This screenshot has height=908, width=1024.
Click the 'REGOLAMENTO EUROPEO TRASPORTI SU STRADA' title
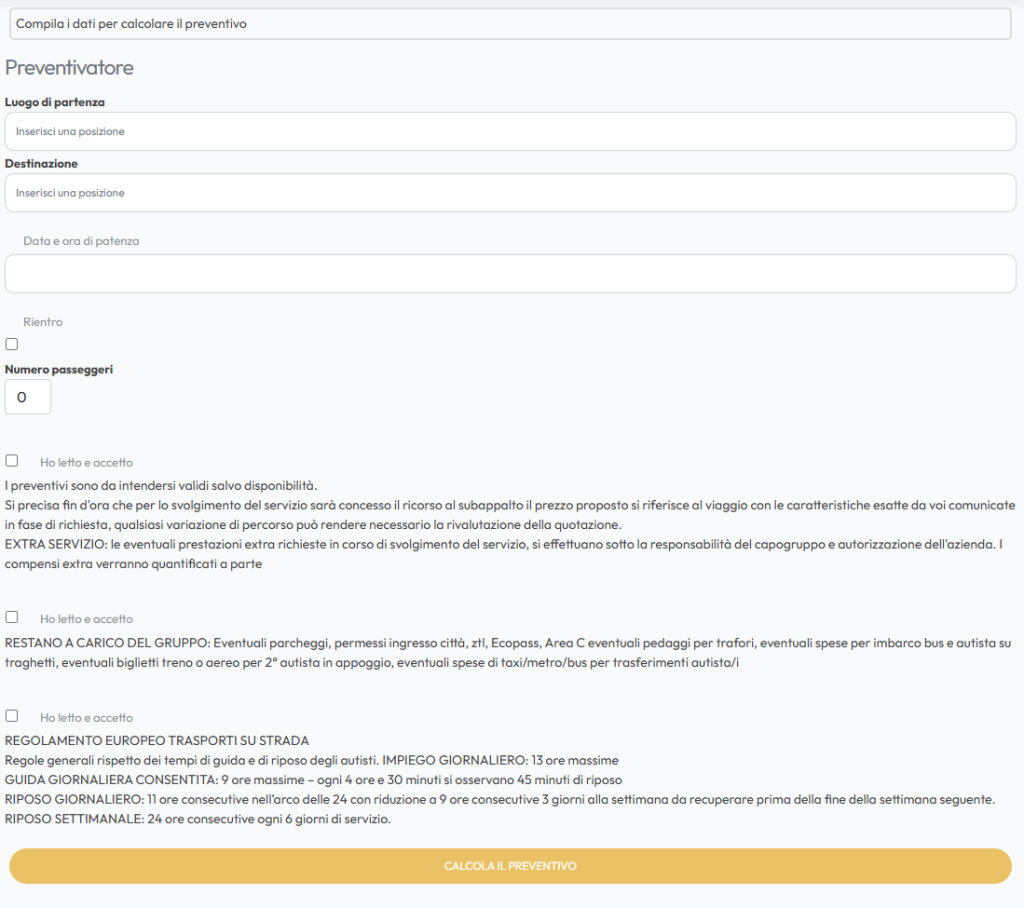pos(157,741)
